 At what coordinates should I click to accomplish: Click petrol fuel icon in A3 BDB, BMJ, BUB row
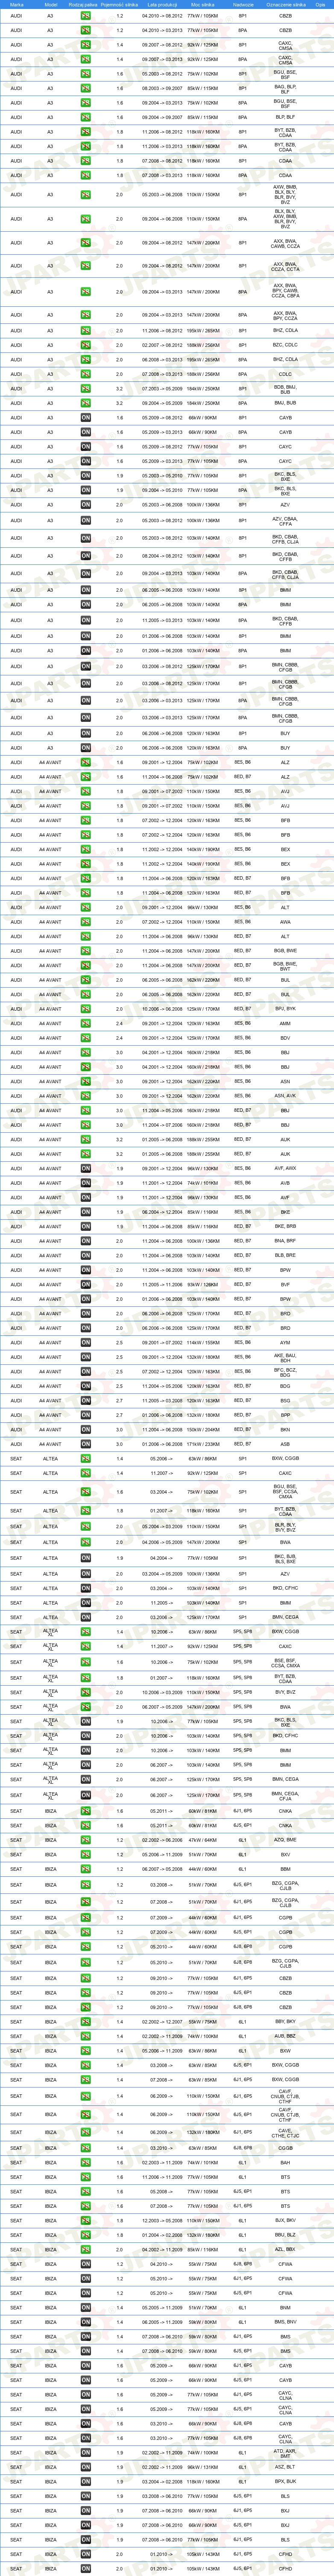pos(85,387)
